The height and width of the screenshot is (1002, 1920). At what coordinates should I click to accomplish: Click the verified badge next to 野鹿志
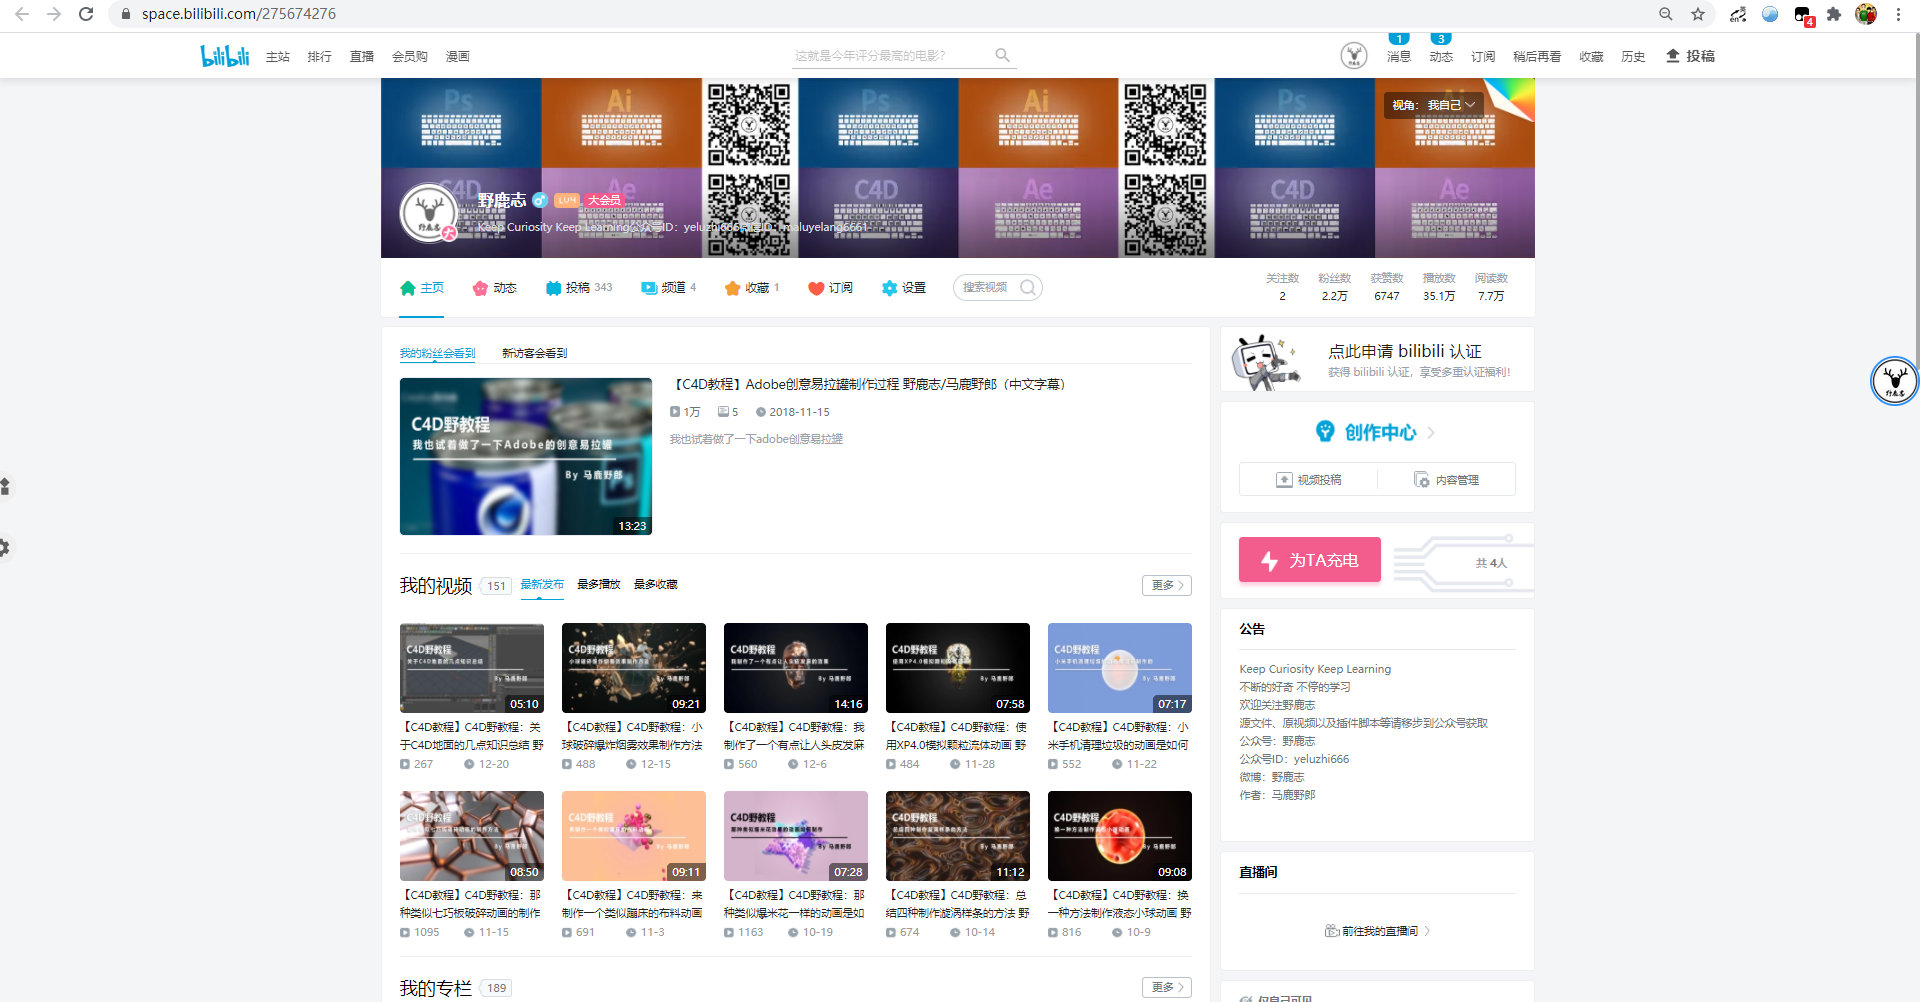[x=540, y=200]
